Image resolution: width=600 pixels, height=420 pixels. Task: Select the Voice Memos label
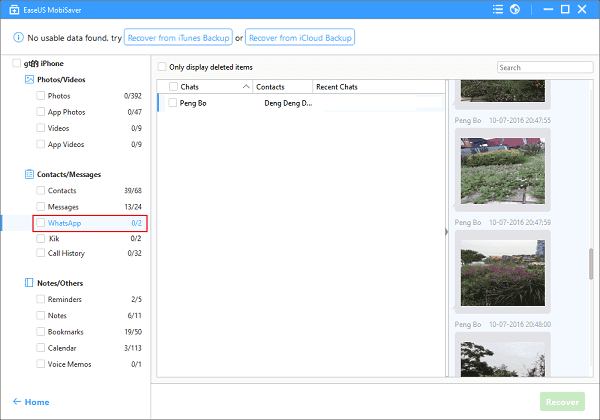click(70, 364)
